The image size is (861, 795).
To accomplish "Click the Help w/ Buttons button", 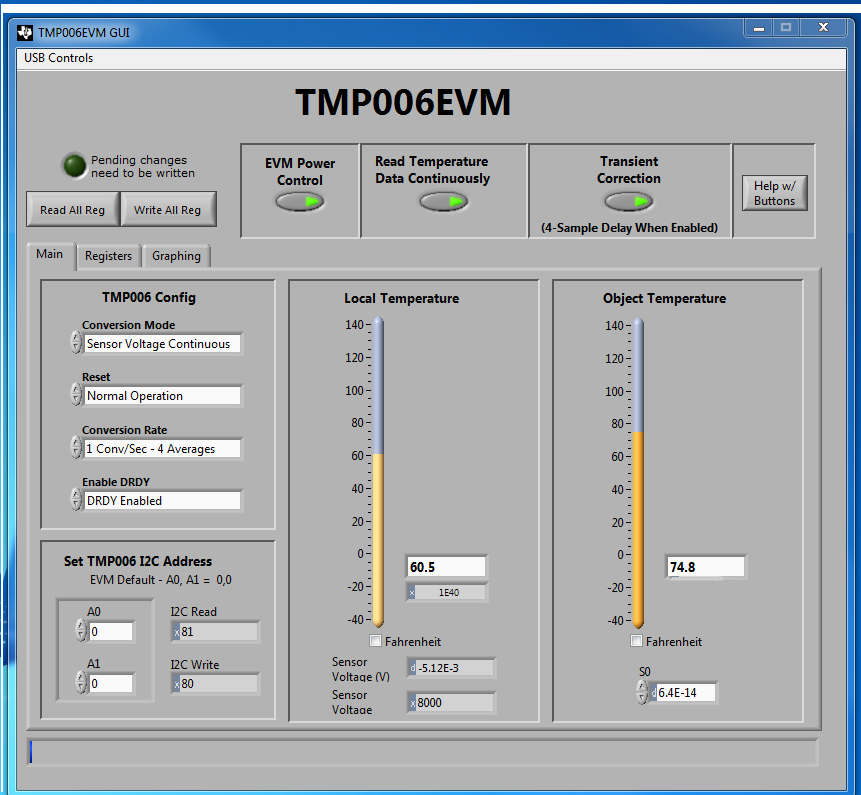I will [774, 193].
